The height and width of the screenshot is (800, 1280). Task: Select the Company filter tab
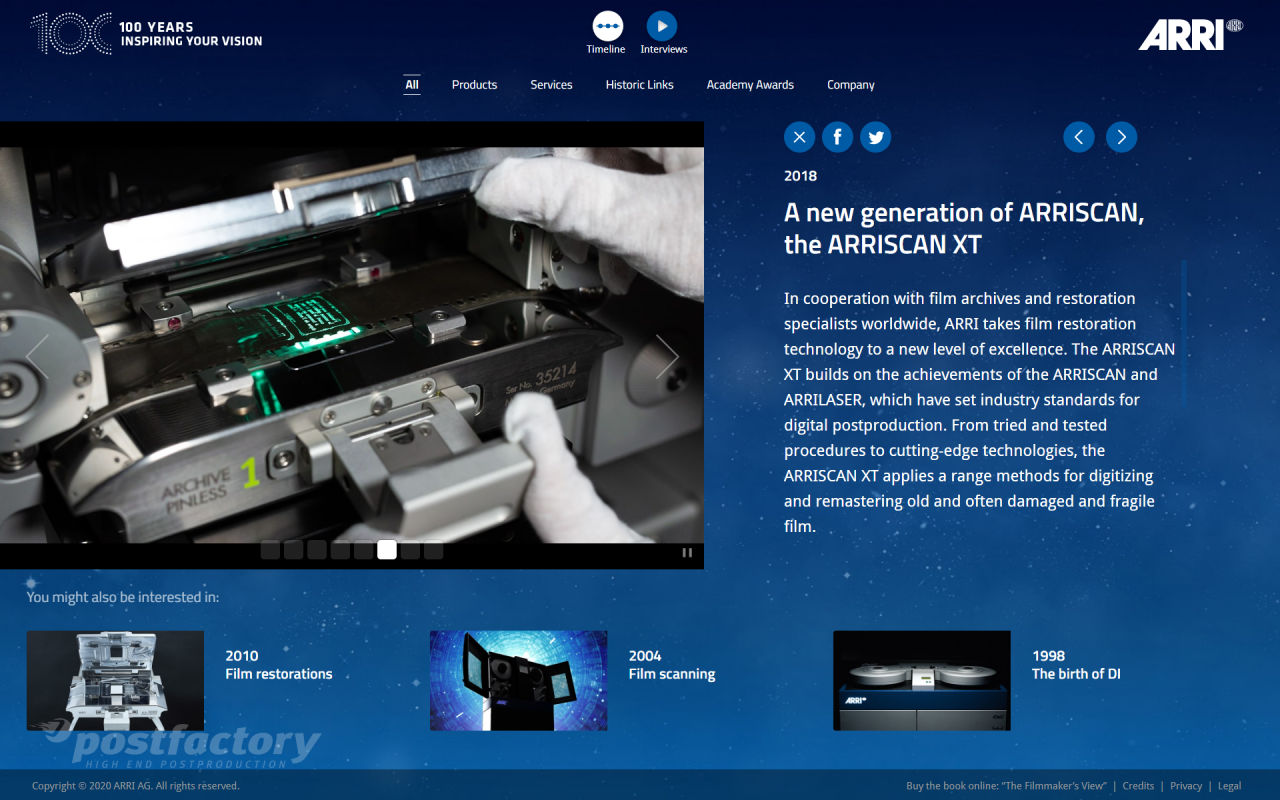(x=851, y=85)
